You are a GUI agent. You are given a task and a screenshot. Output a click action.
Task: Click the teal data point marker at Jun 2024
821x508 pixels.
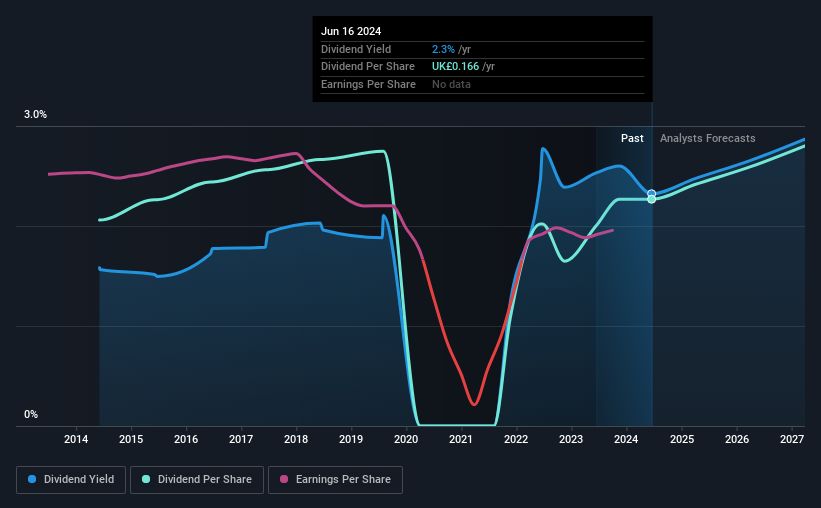(x=651, y=200)
